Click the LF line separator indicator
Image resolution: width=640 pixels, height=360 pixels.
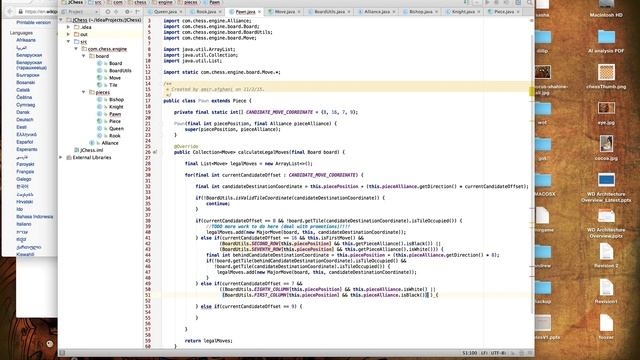484,353
